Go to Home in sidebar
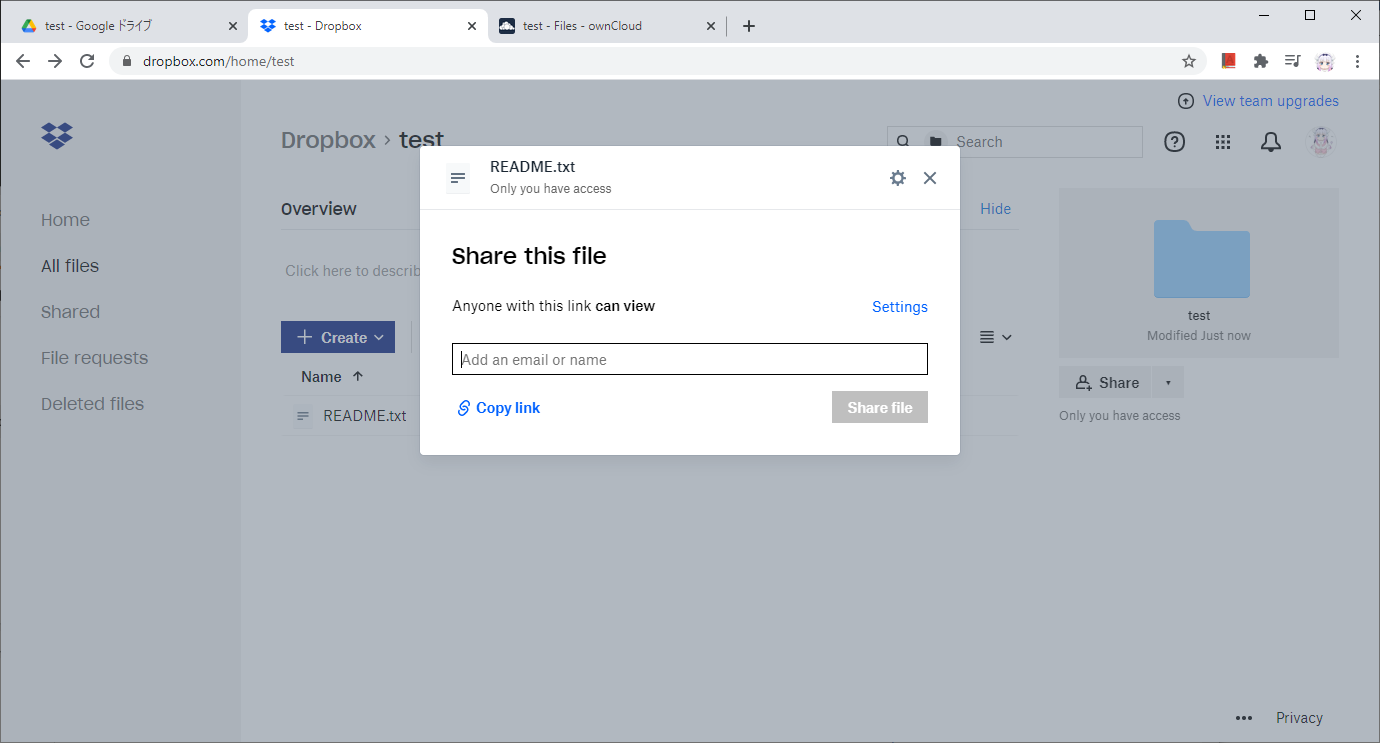This screenshot has width=1380, height=743. pos(65,220)
